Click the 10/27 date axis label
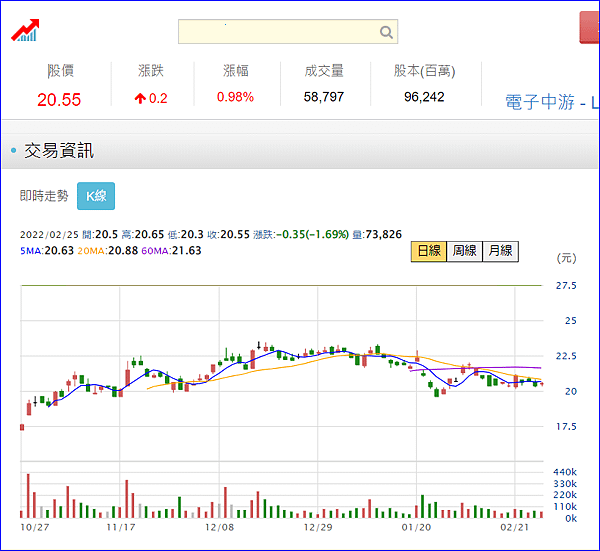Image resolution: width=600 pixels, height=551 pixels. (x=35, y=528)
